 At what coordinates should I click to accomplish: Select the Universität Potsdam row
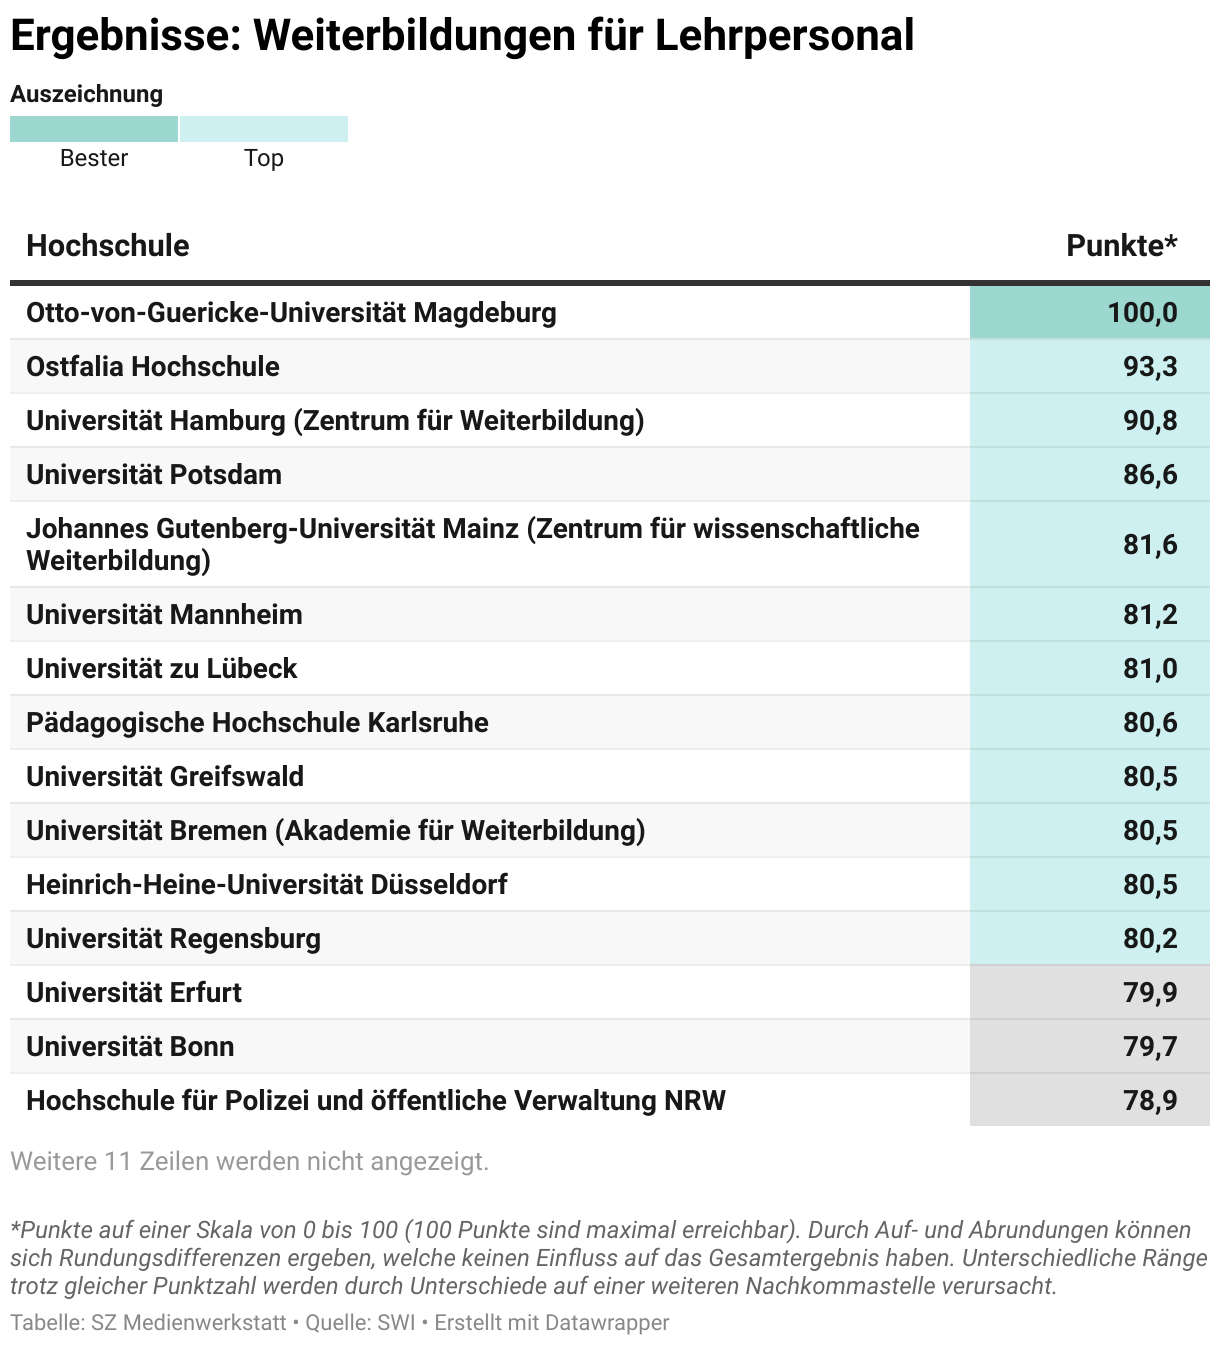tap(610, 474)
